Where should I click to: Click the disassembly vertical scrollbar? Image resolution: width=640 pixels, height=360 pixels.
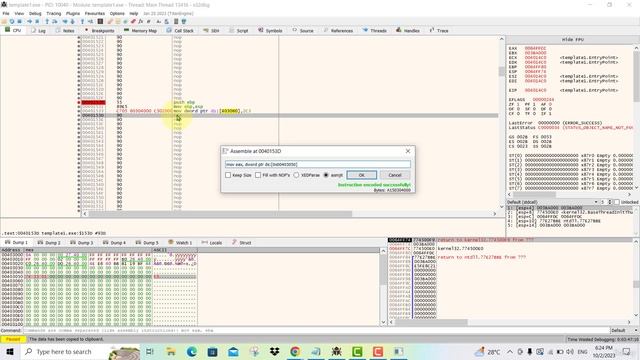pos(502,122)
